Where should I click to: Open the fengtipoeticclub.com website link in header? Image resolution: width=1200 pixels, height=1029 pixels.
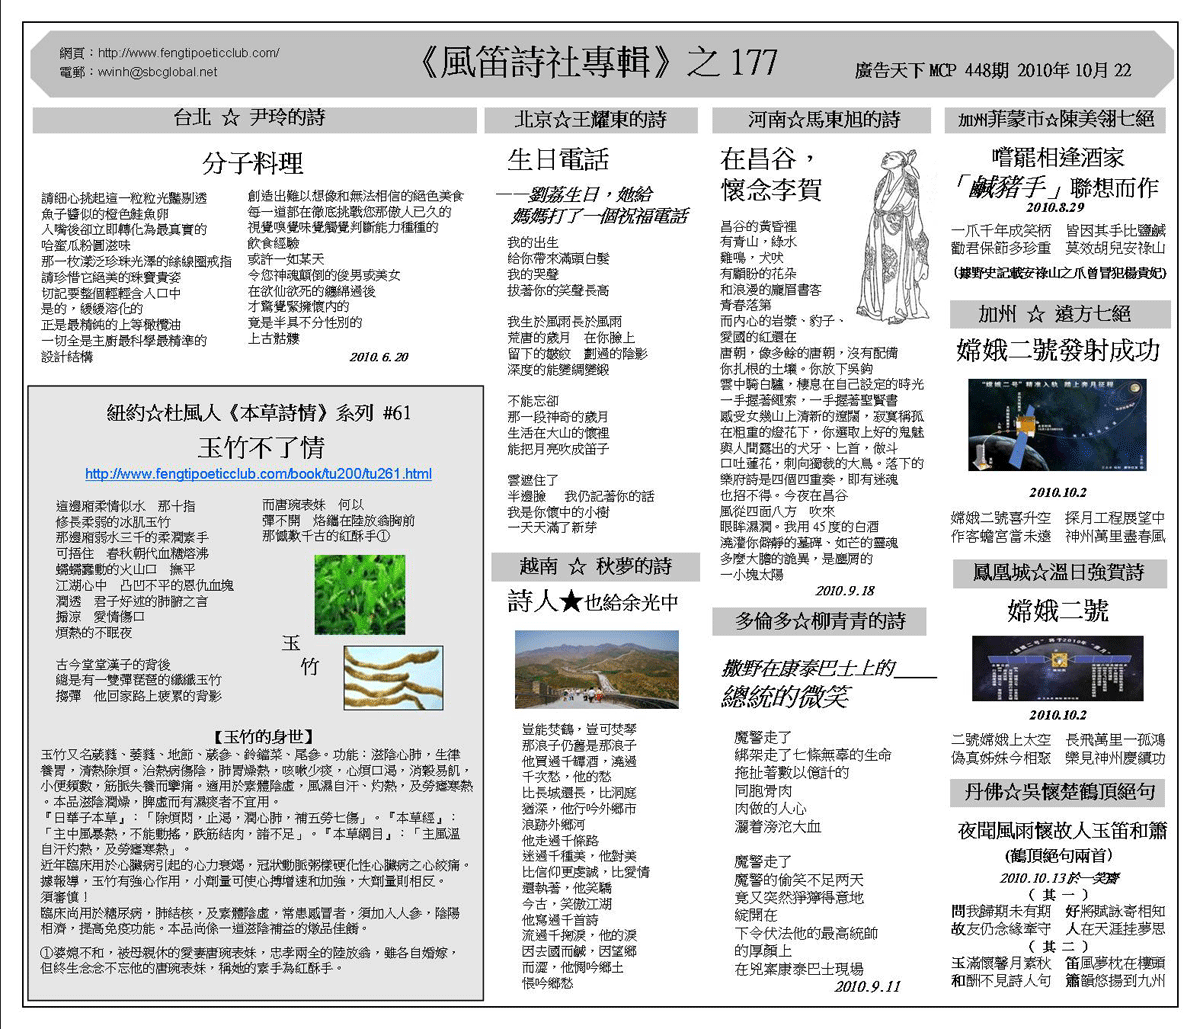click(x=188, y=53)
